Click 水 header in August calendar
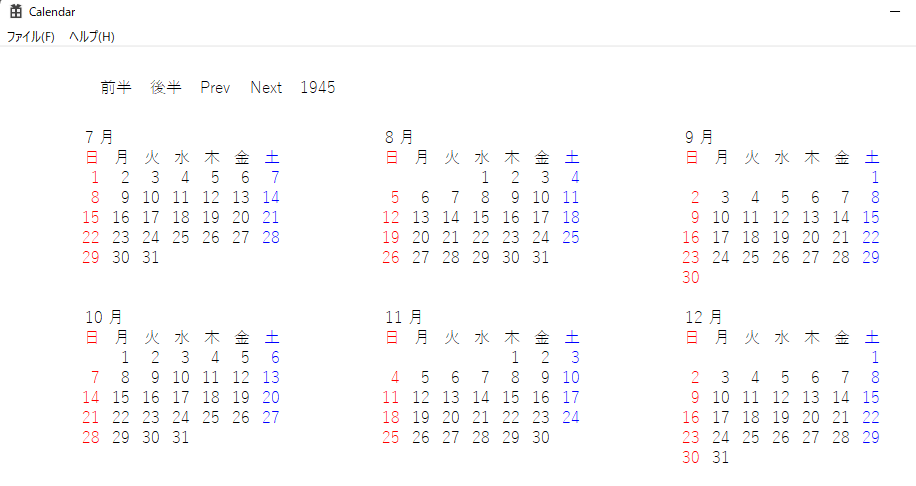 coord(482,157)
